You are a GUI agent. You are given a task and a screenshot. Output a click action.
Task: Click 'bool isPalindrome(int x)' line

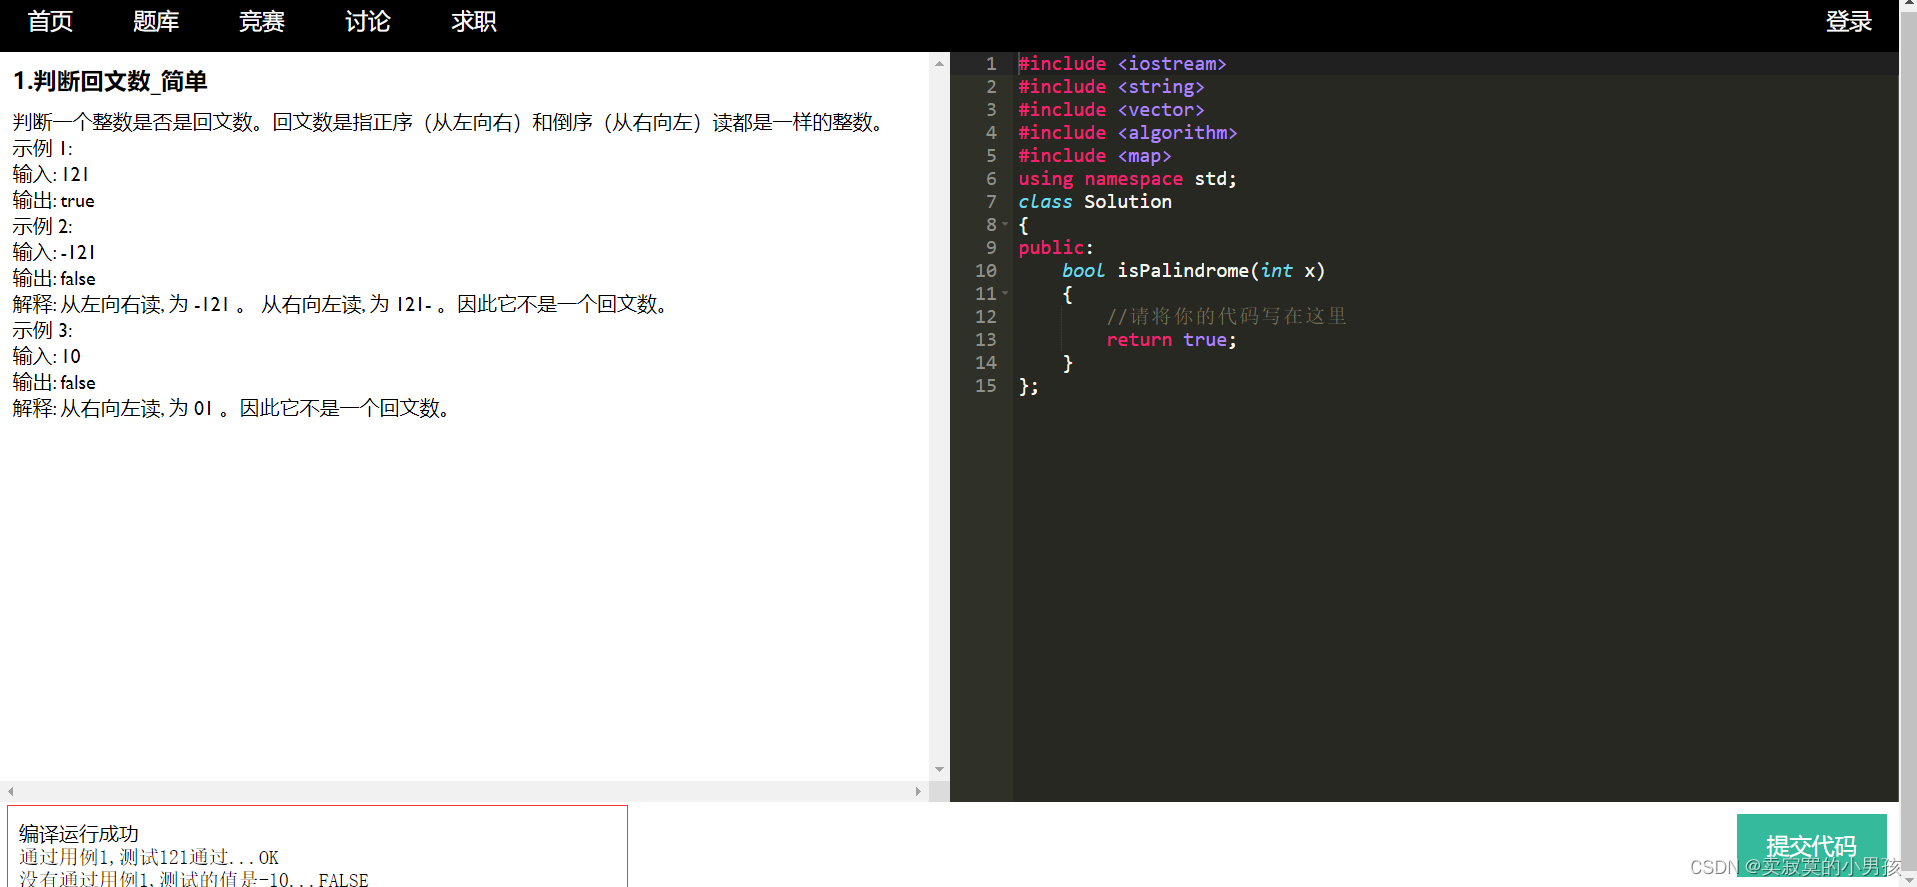point(1193,271)
